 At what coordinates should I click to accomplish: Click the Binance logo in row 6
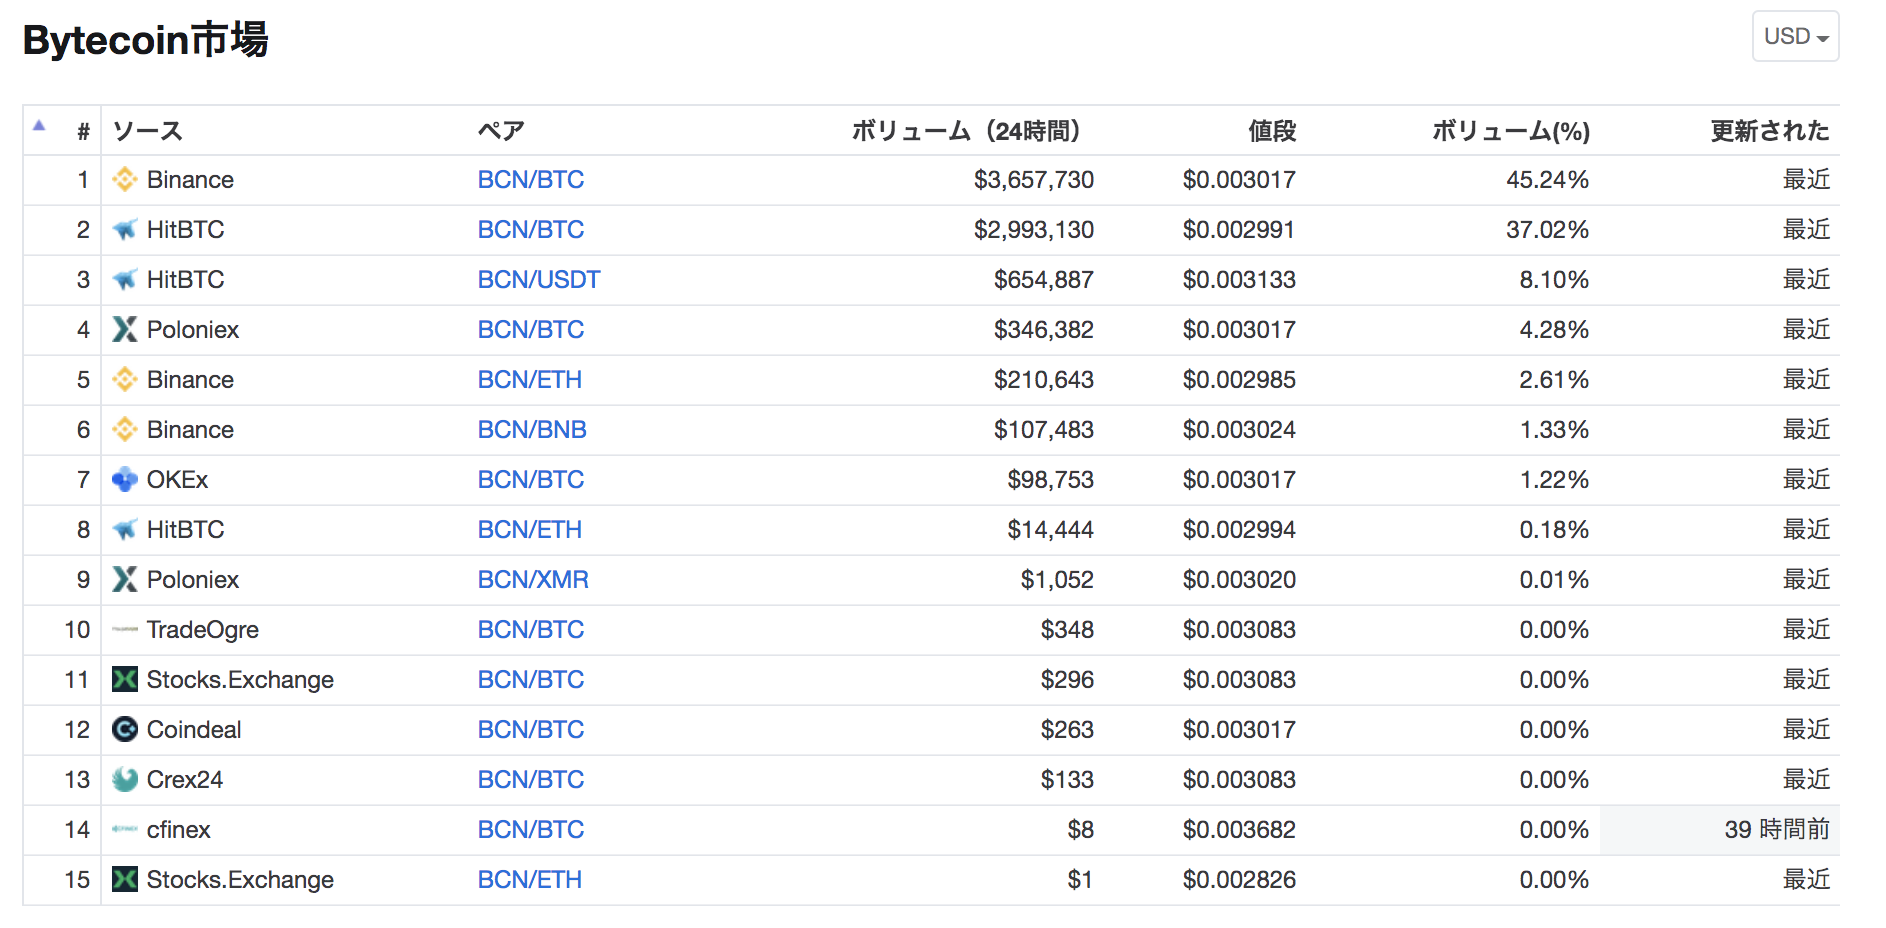[x=124, y=430]
